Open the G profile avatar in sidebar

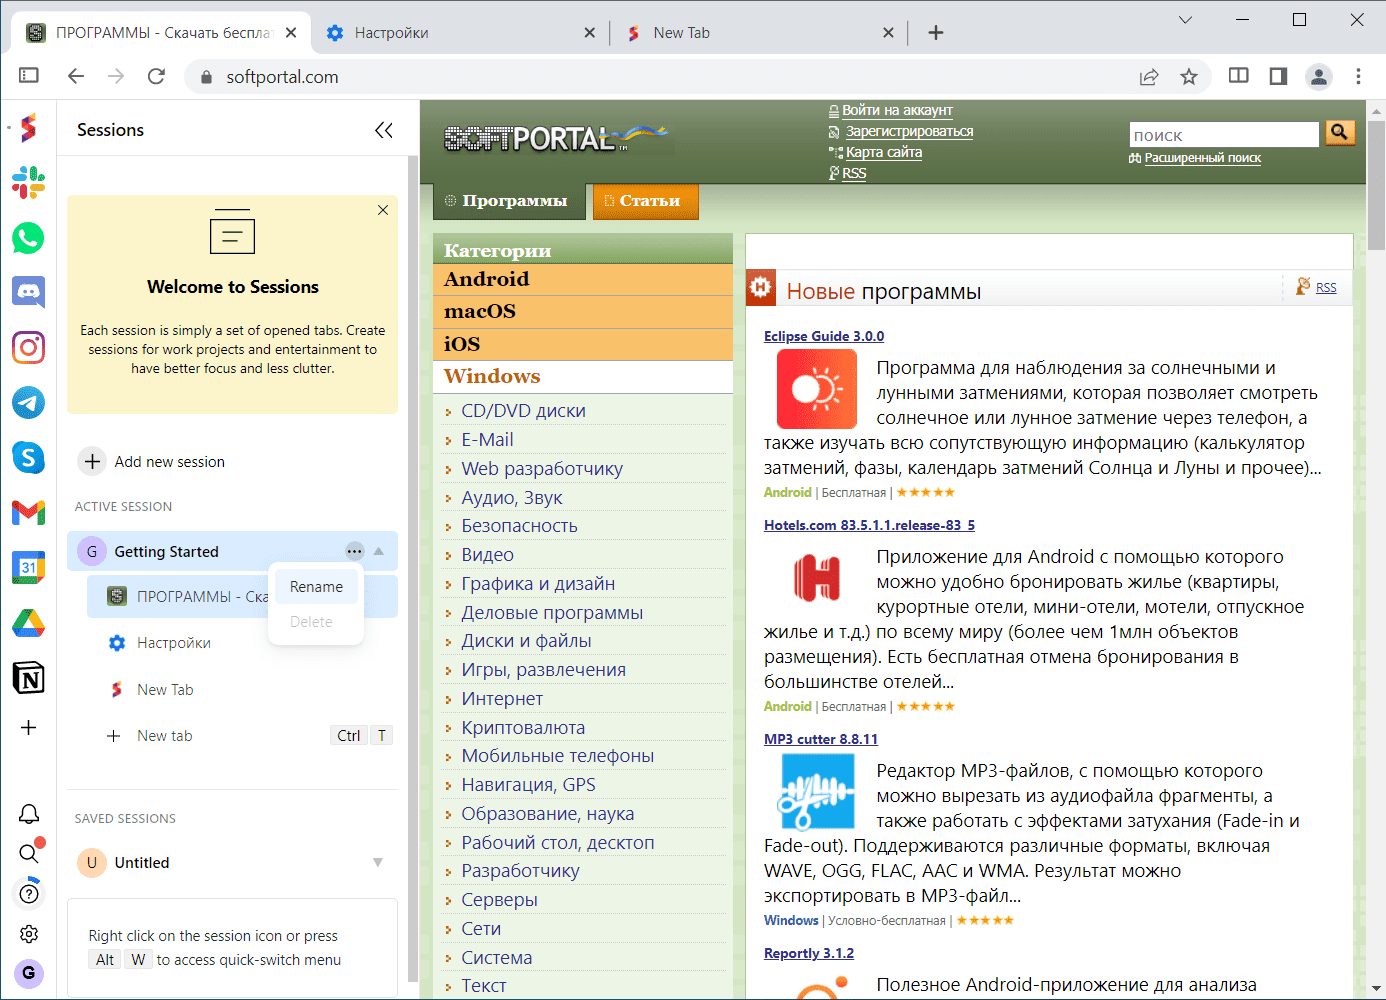point(29,973)
